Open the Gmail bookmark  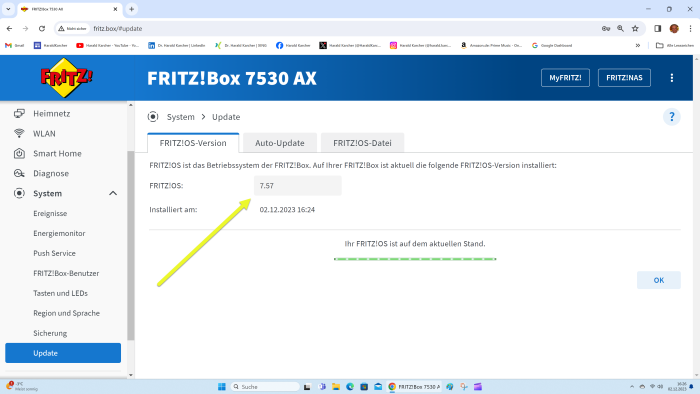(x=14, y=46)
